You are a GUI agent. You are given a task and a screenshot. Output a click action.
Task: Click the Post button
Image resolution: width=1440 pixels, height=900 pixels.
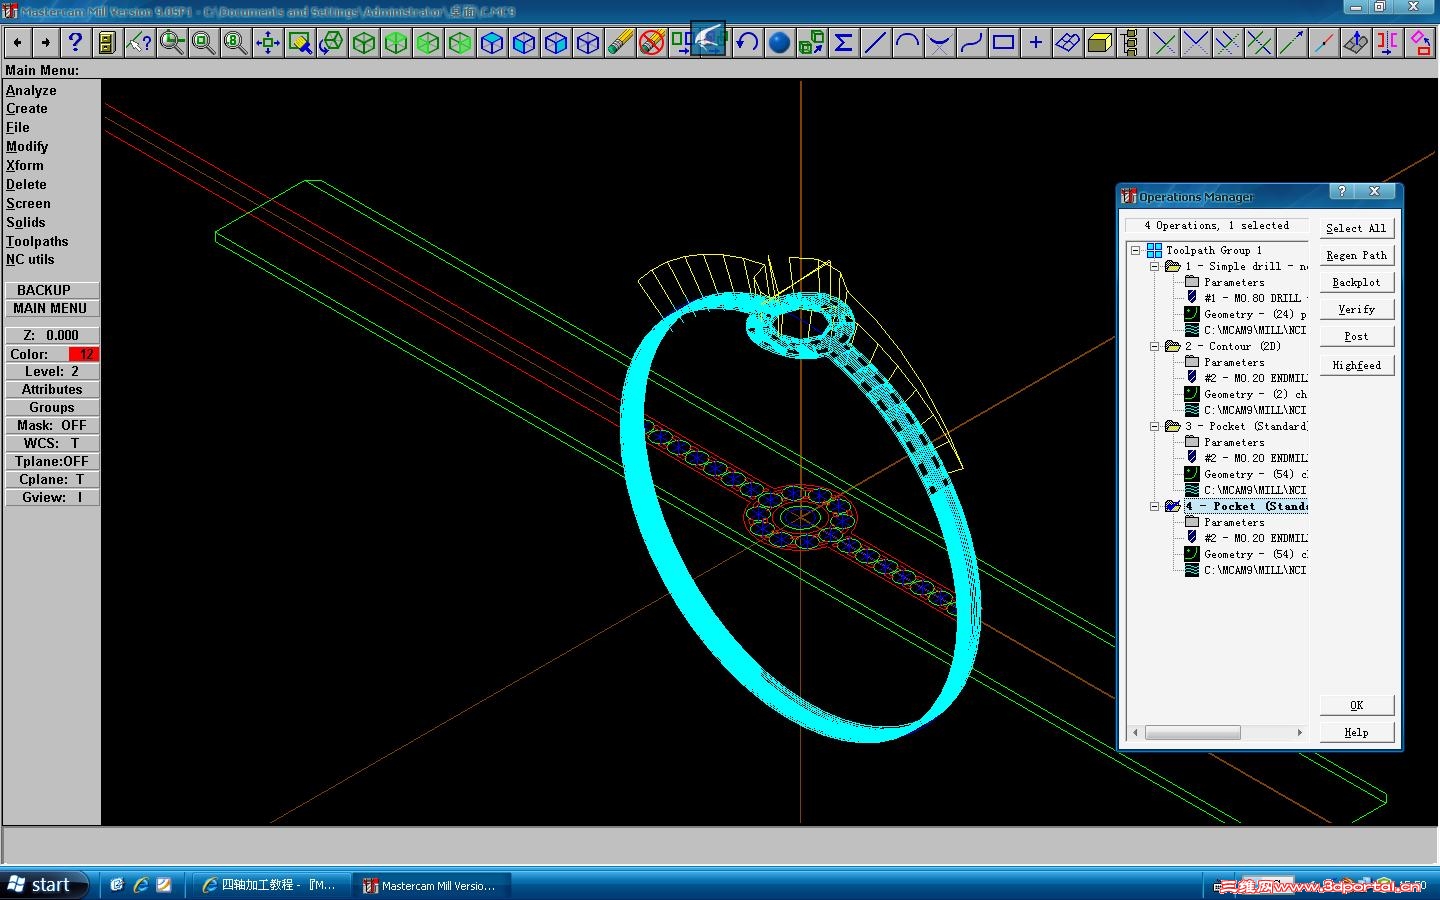point(1356,336)
